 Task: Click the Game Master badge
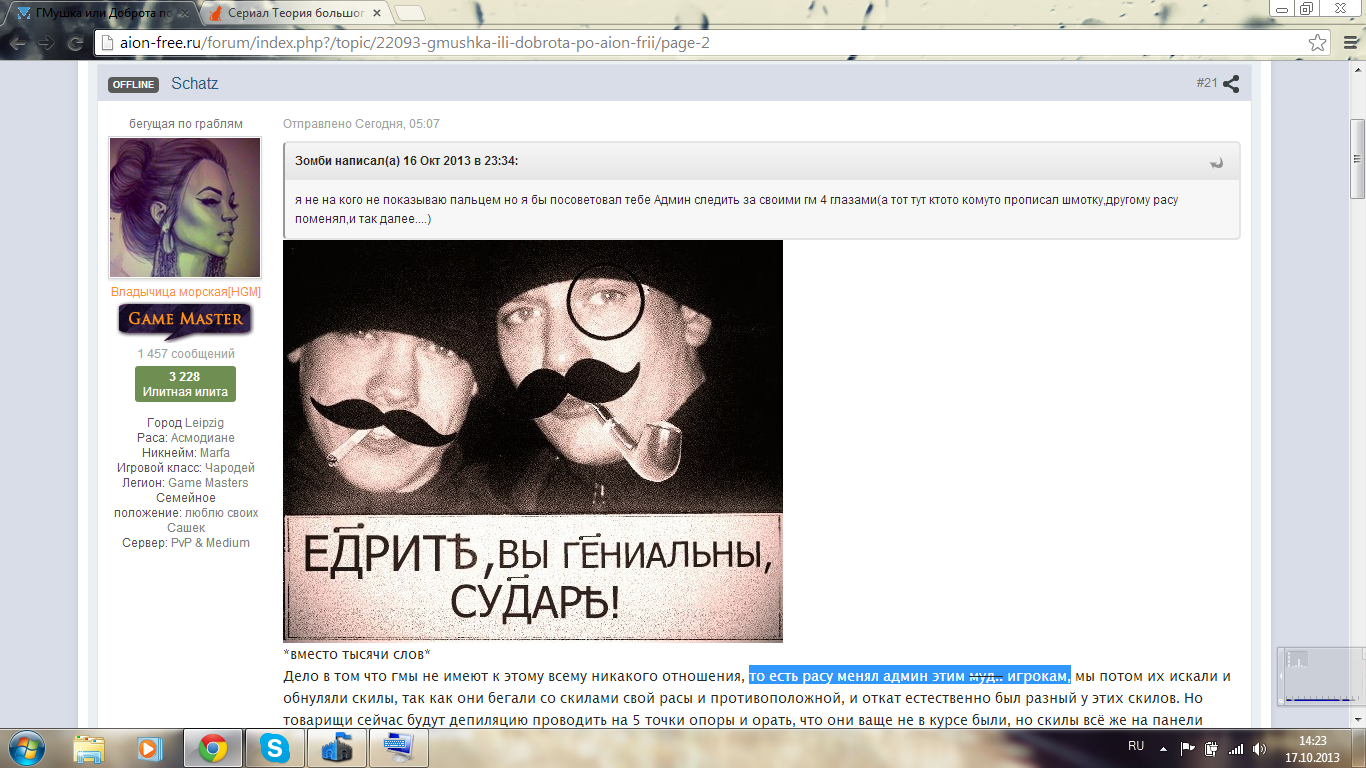point(185,320)
